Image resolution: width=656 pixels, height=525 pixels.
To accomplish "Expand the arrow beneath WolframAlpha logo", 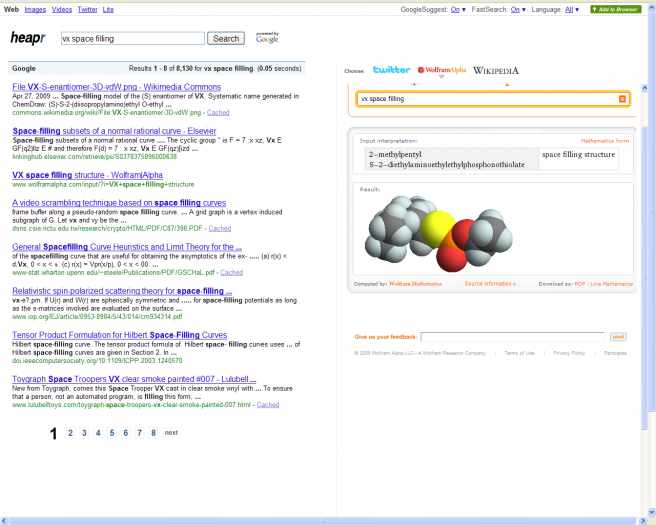I will click(441, 77).
